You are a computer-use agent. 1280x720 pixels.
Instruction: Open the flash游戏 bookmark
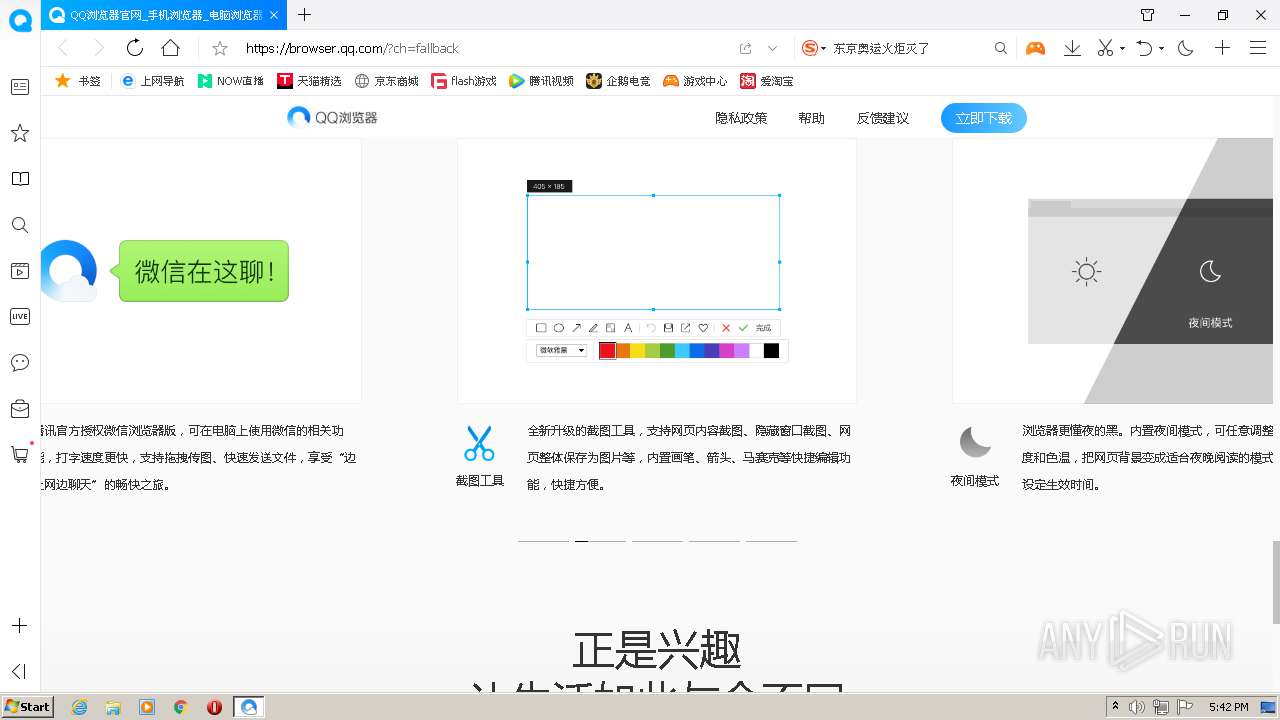pos(464,81)
